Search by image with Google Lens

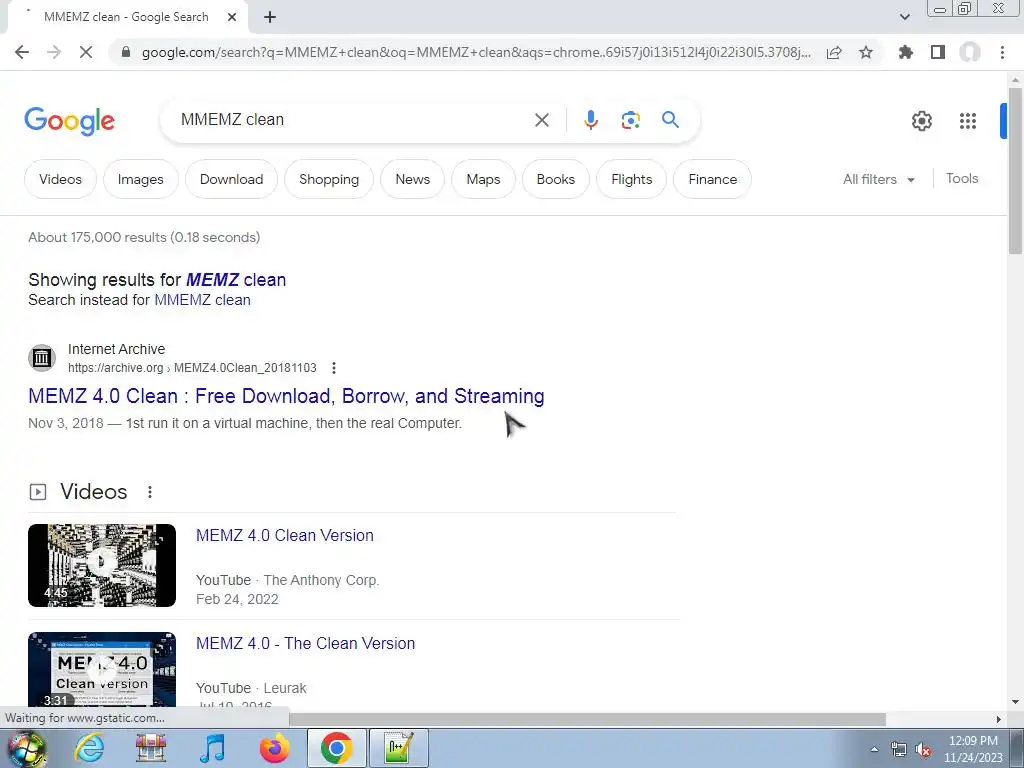tap(630, 120)
